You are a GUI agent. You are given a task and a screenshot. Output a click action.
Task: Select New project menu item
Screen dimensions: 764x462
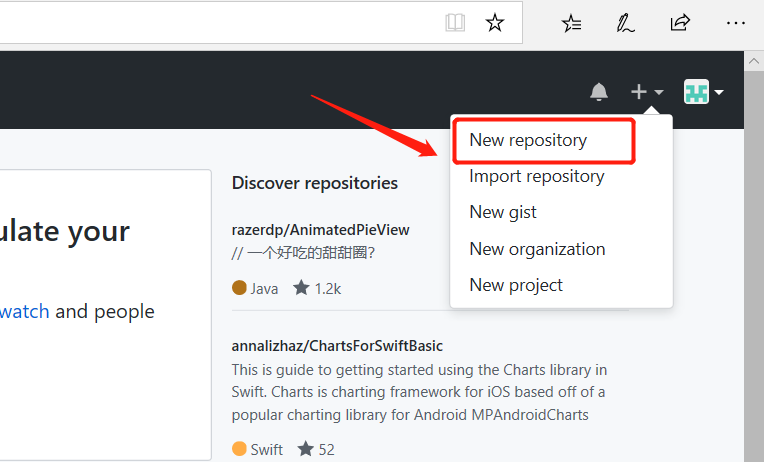tap(516, 285)
